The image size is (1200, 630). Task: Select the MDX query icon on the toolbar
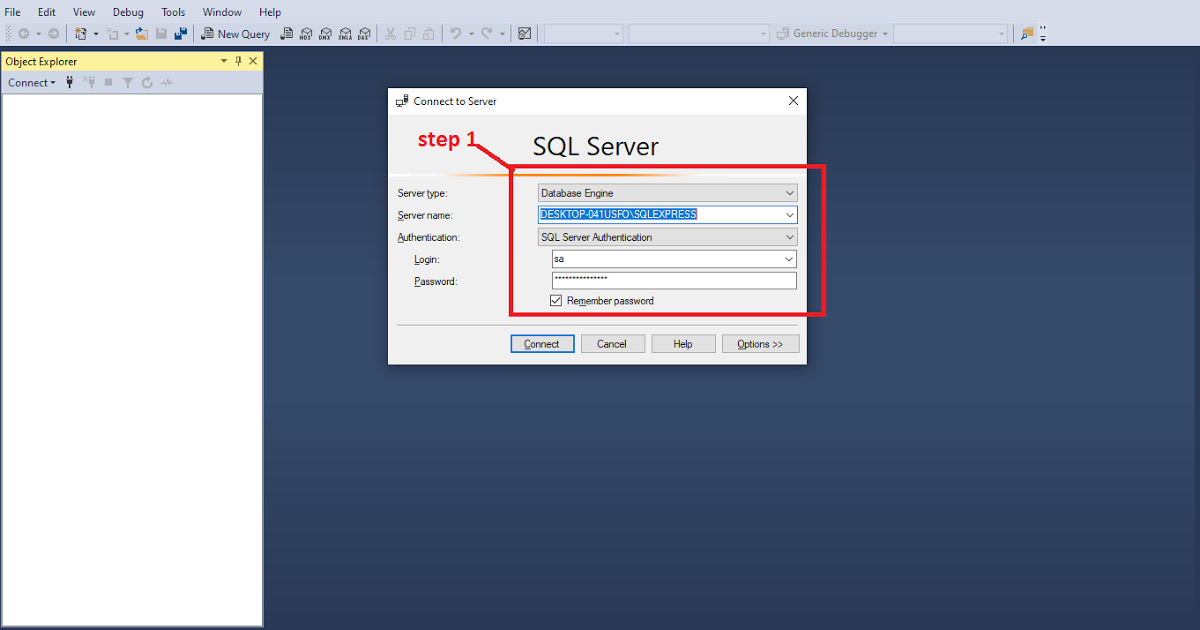click(306, 33)
